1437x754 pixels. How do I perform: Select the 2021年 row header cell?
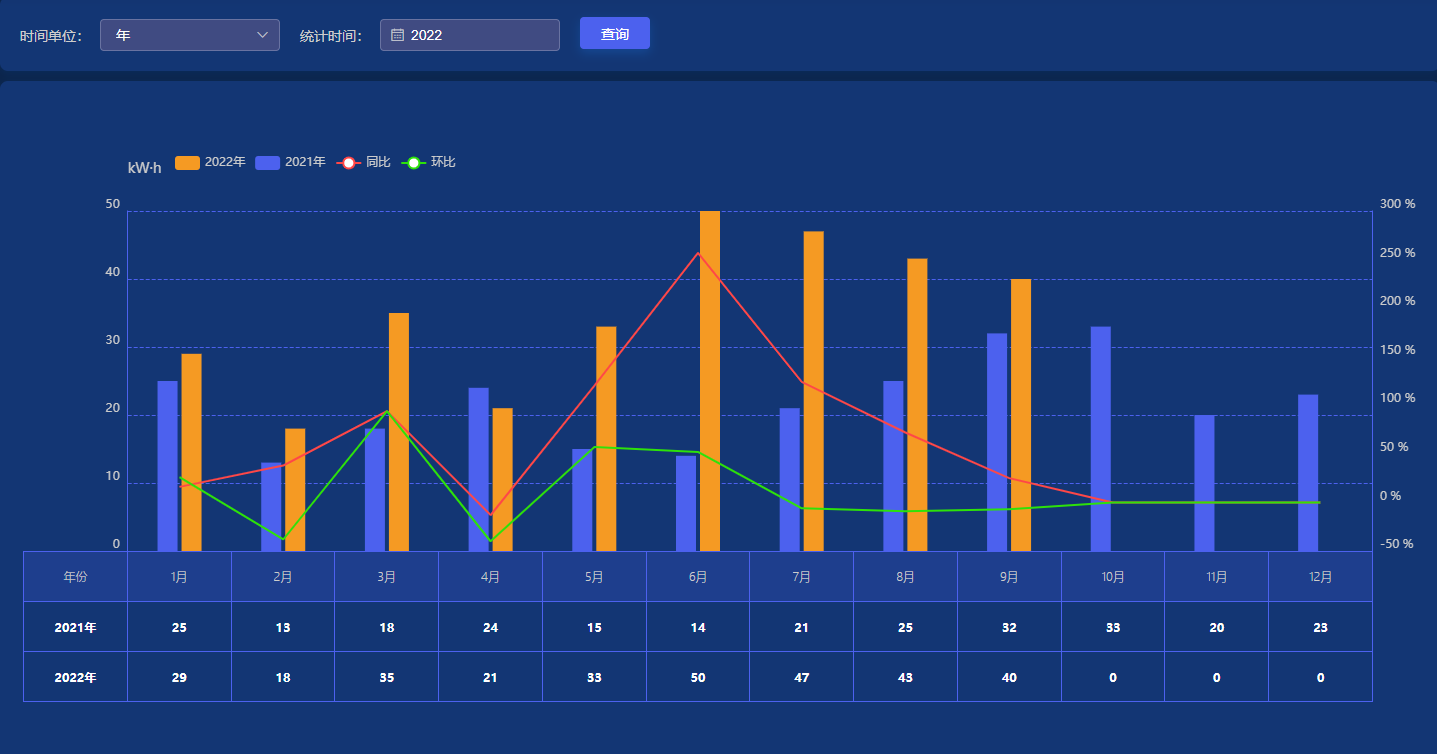[75, 627]
